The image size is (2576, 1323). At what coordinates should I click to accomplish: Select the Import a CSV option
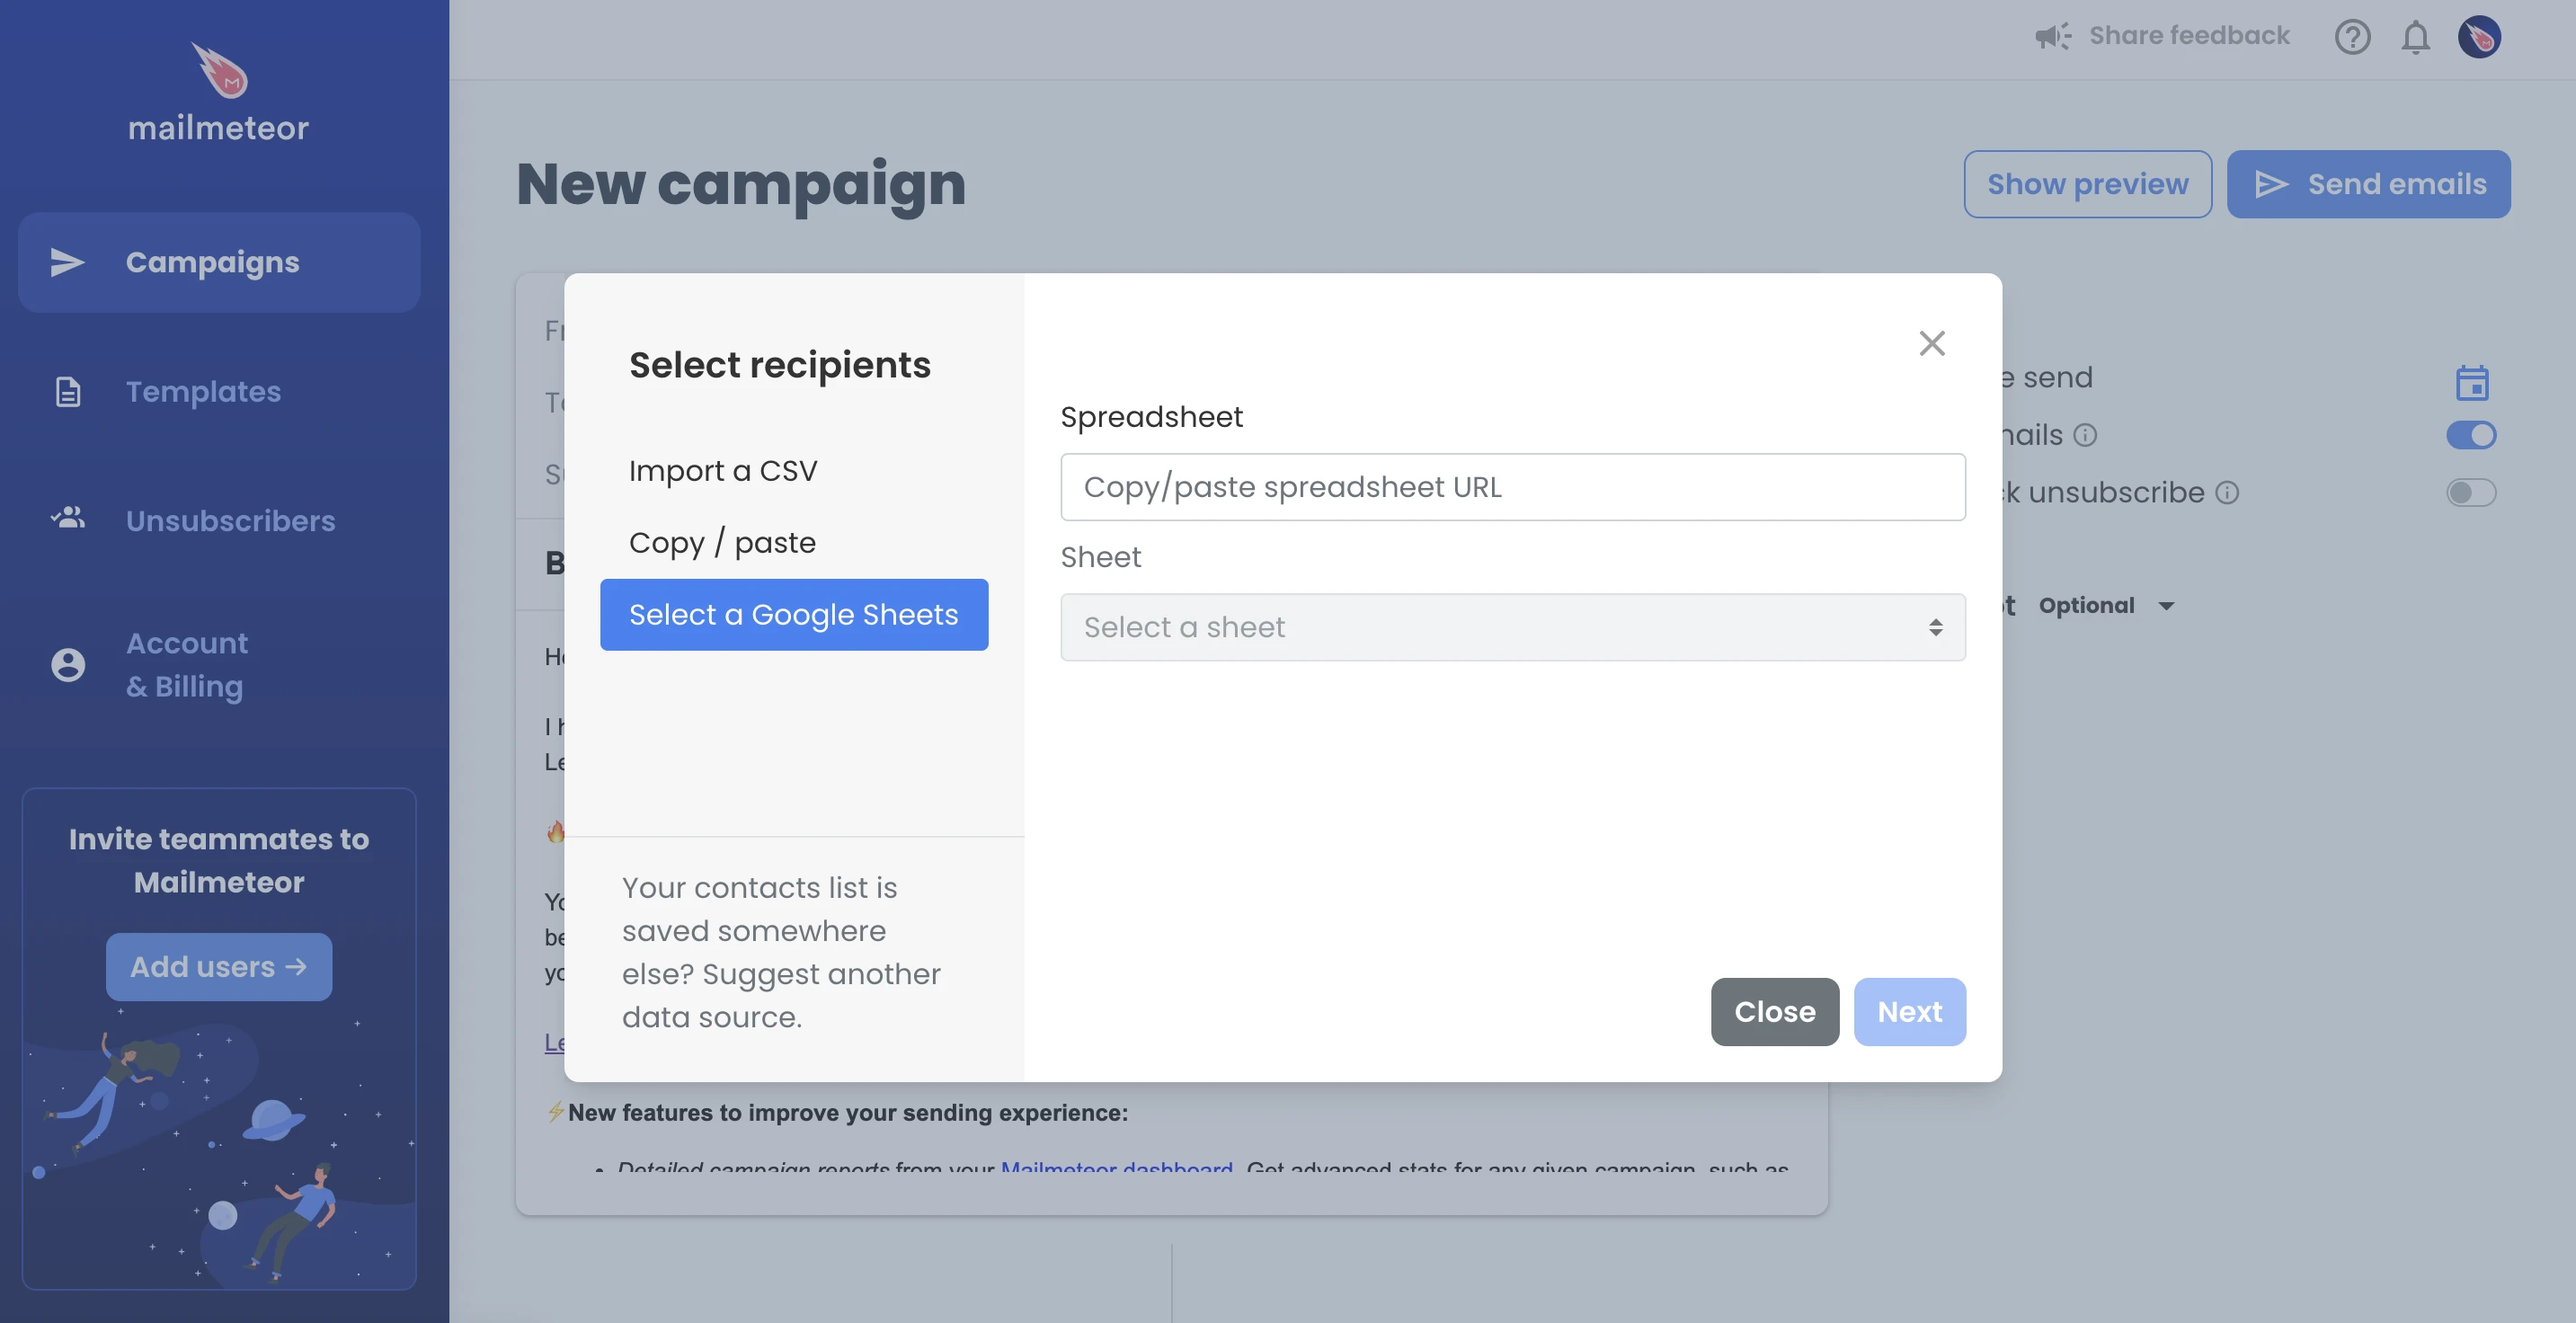point(722,469)
